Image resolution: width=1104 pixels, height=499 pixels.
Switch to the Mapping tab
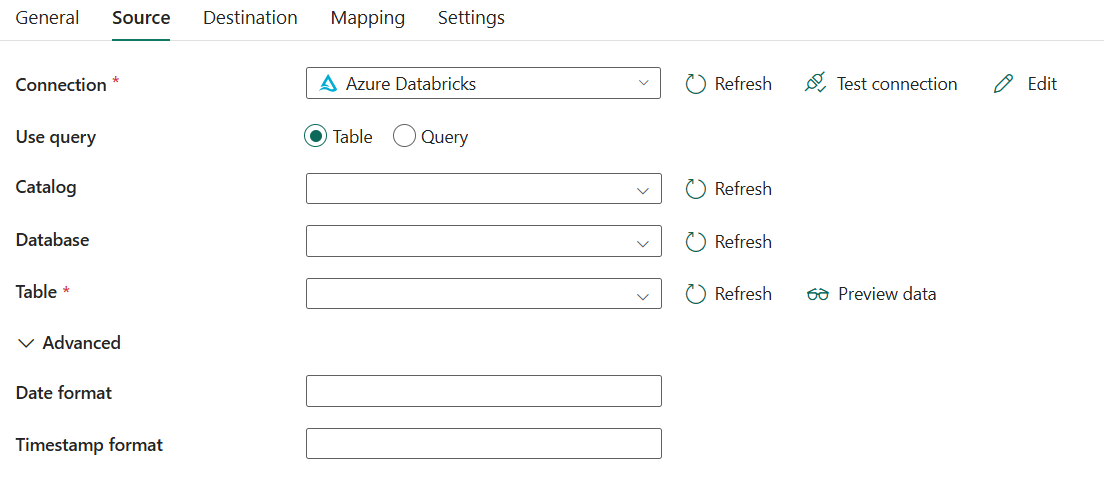(368, 18)
